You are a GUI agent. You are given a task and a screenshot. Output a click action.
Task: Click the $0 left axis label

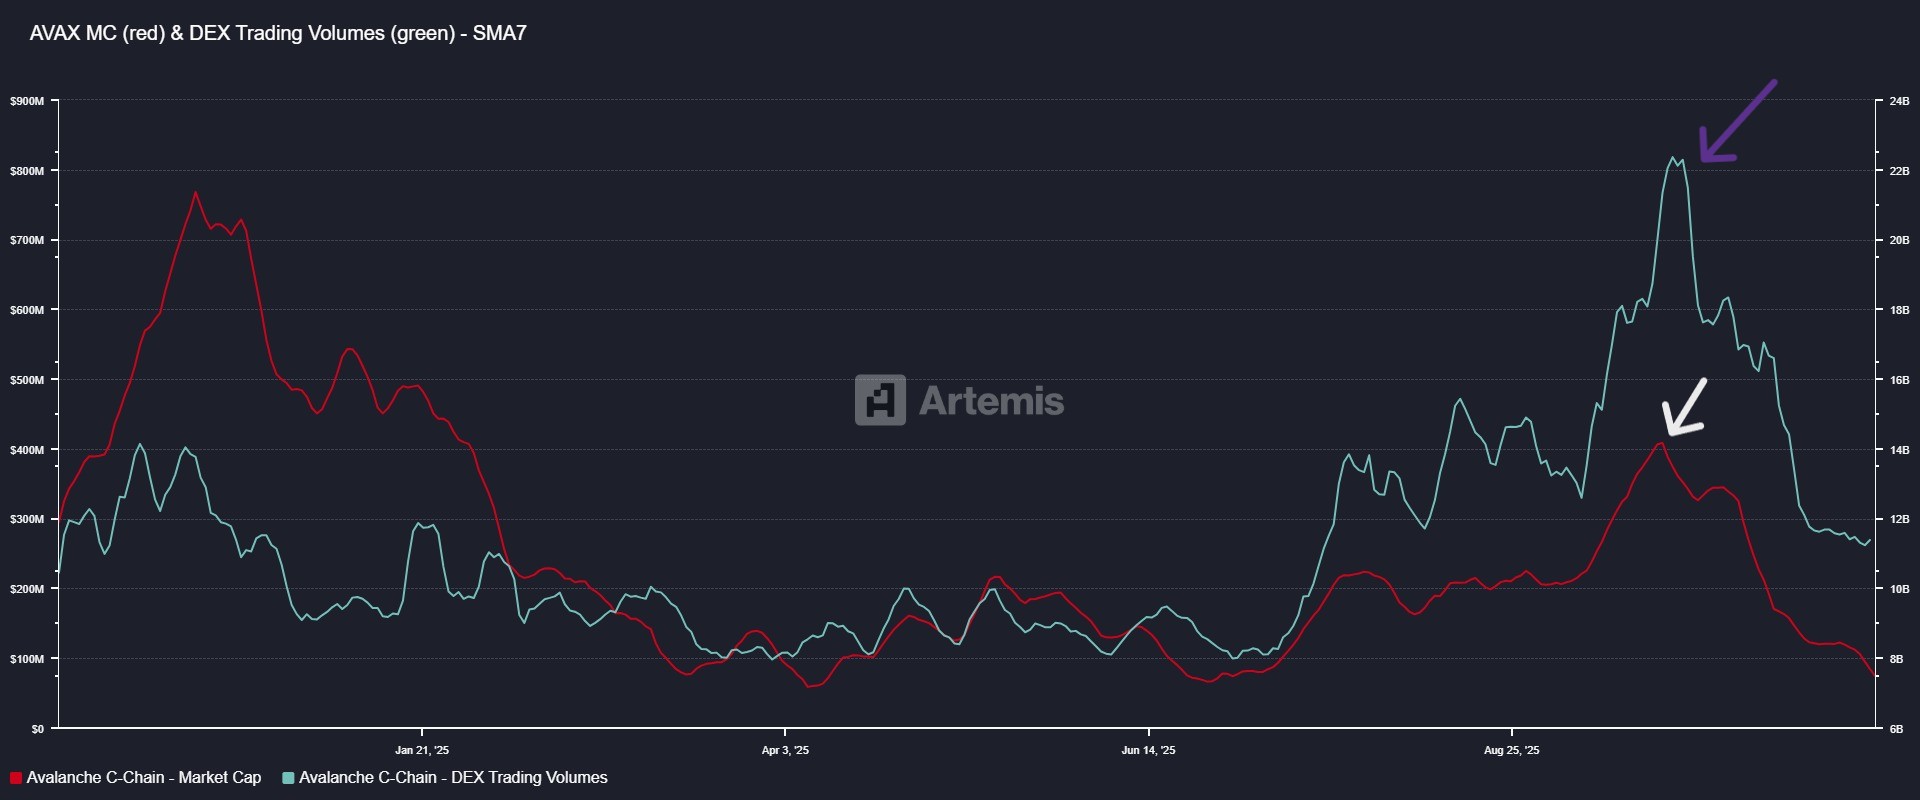37,729
